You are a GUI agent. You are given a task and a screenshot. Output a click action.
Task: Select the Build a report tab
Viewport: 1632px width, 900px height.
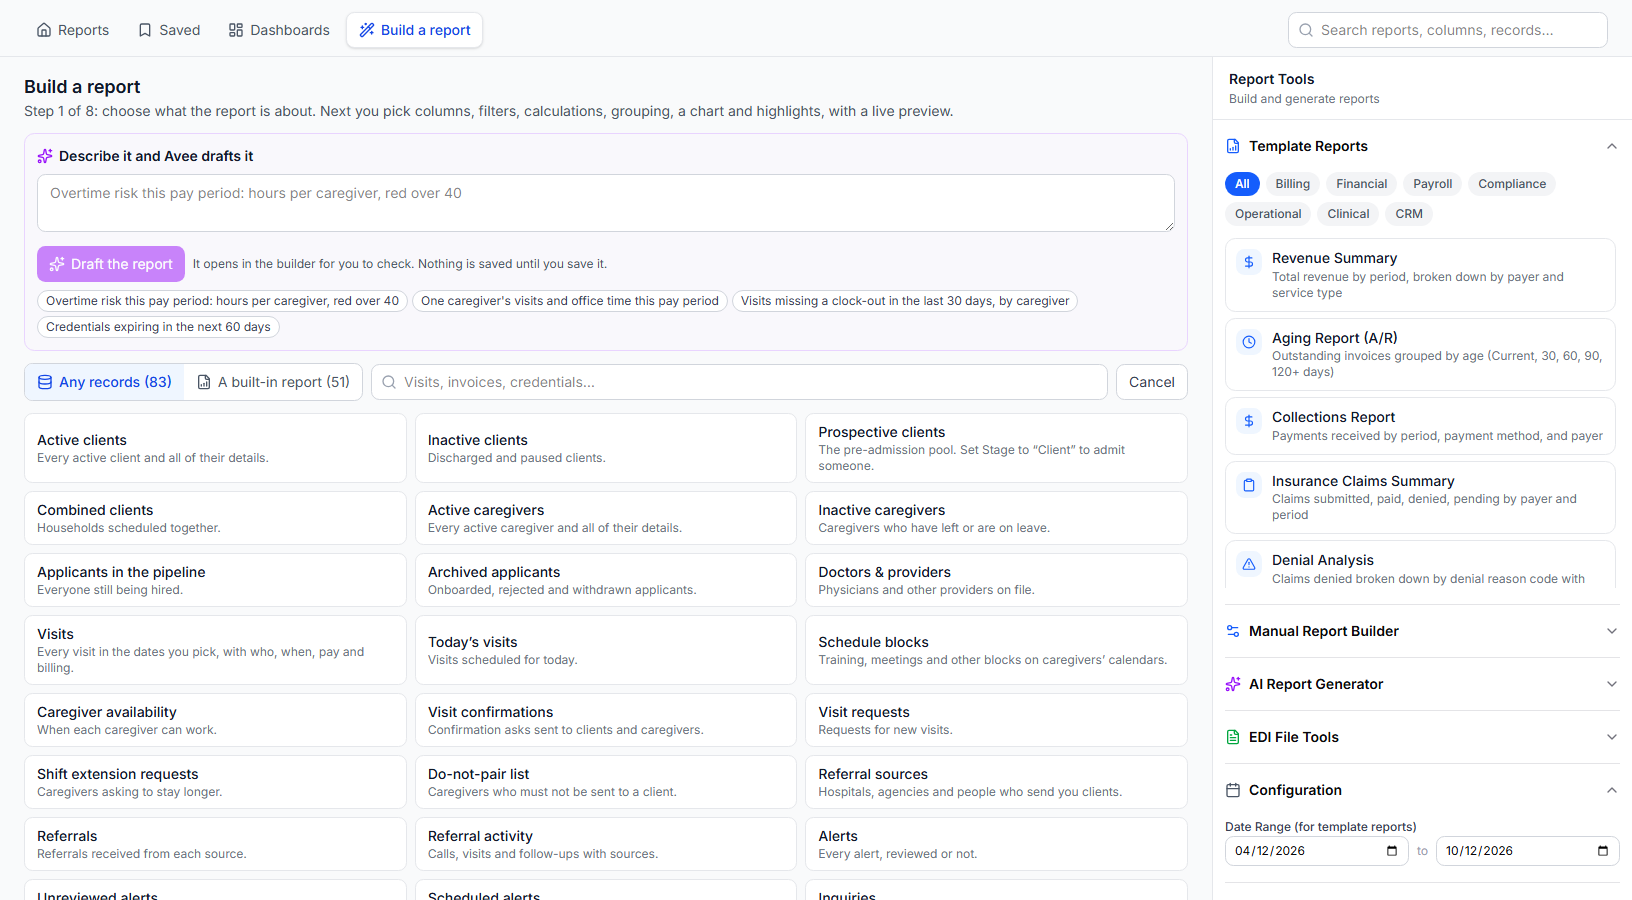coord(415,30)
